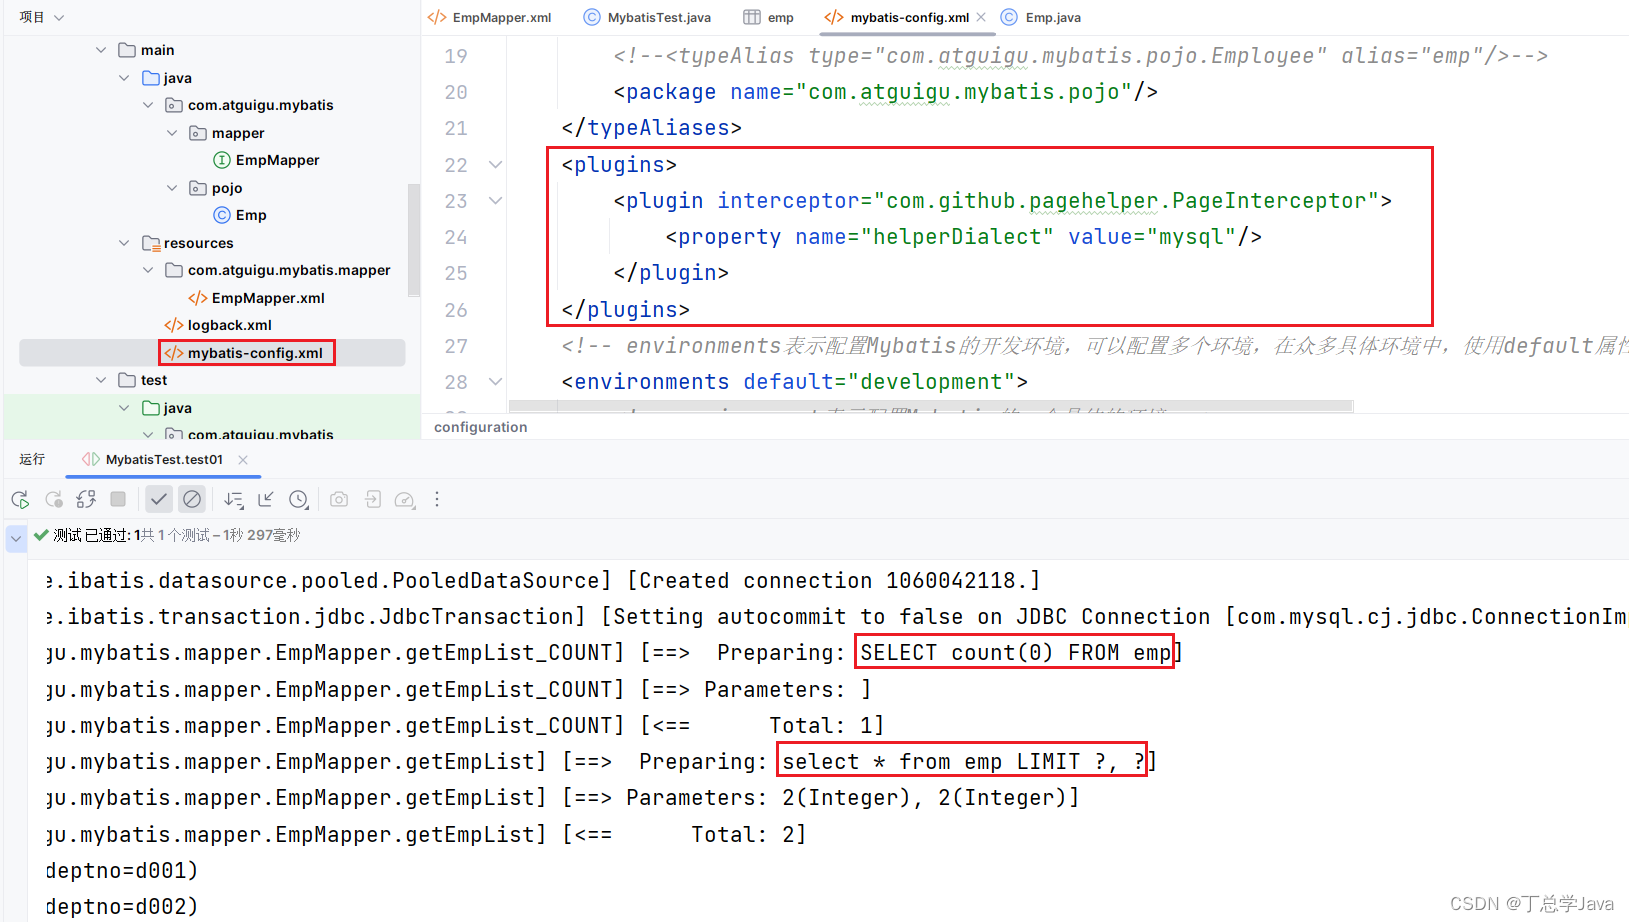The width and height of the screenshot is (1629, 922).
Task: Toggle the show passed tests checkmark
Action: coord(159,499)
